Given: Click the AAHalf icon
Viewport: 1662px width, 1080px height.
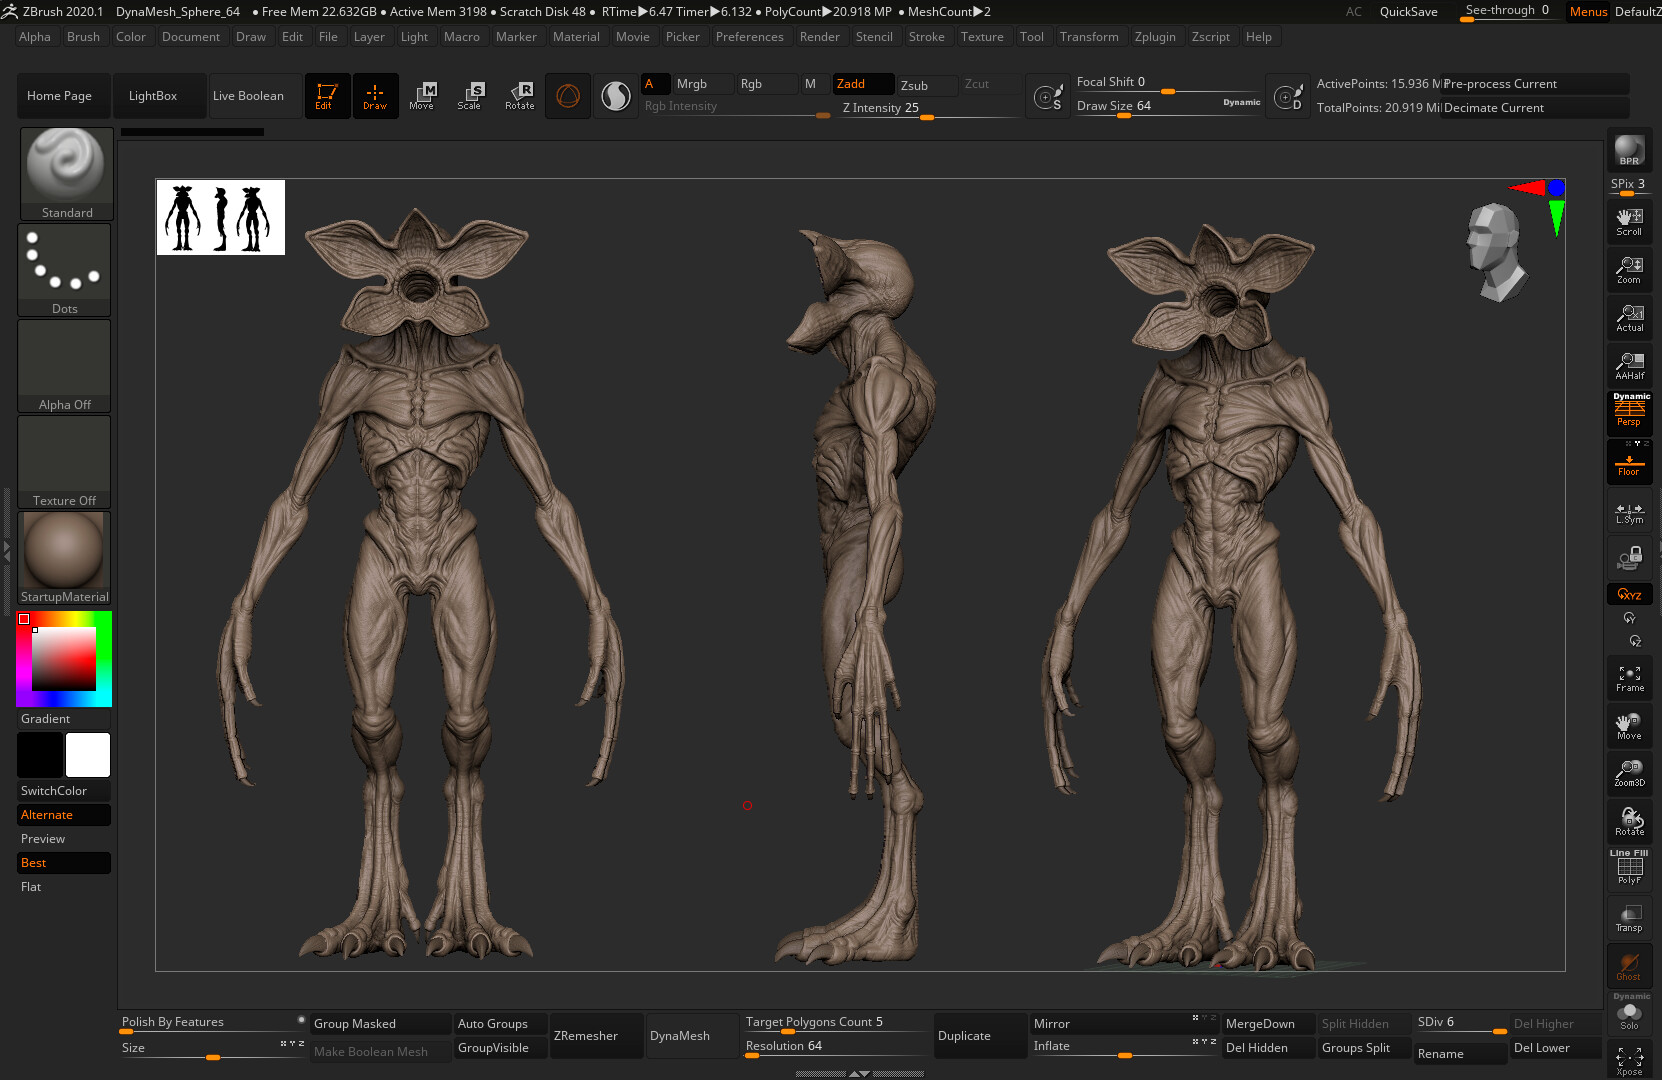Looking at the screenshot, I should click(1629, 366).
